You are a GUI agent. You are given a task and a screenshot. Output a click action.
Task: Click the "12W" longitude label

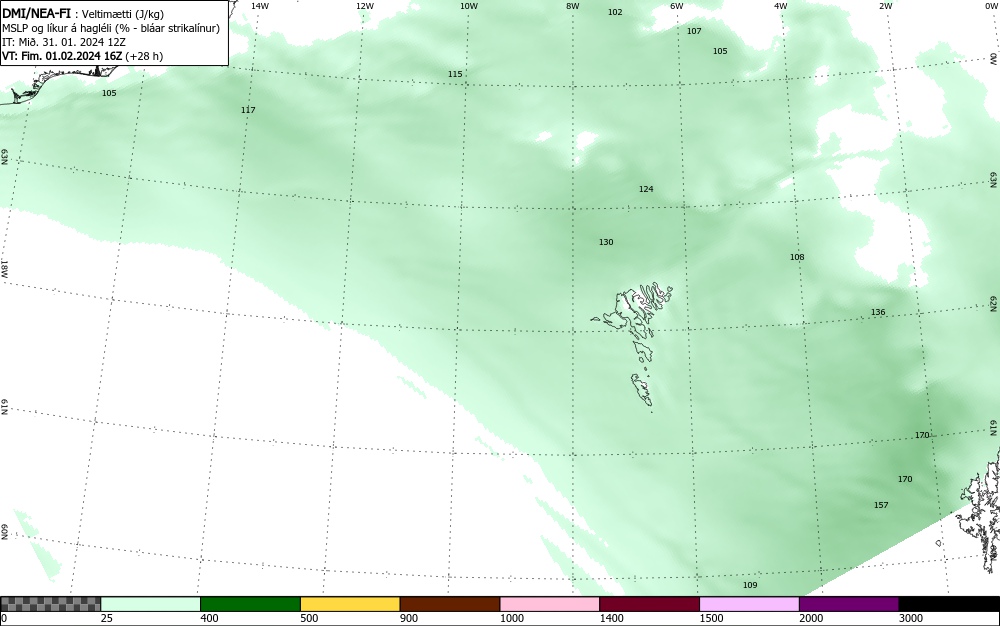tap(364, 6)
